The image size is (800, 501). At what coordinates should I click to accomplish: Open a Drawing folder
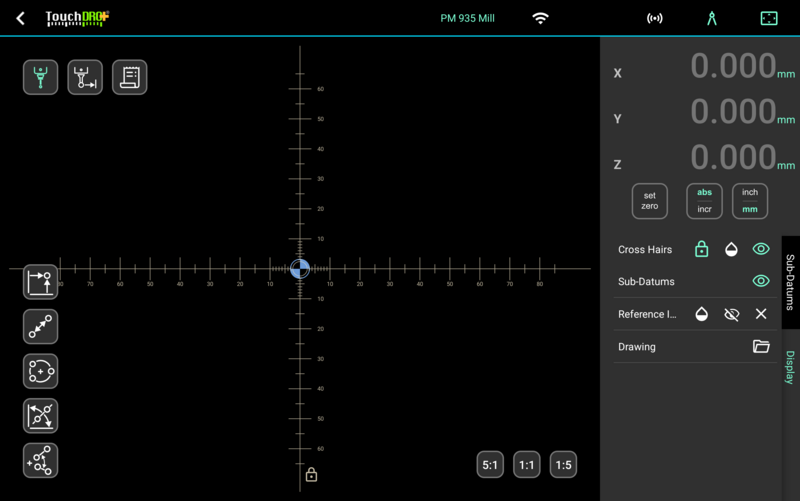click(x=761, y=346)
